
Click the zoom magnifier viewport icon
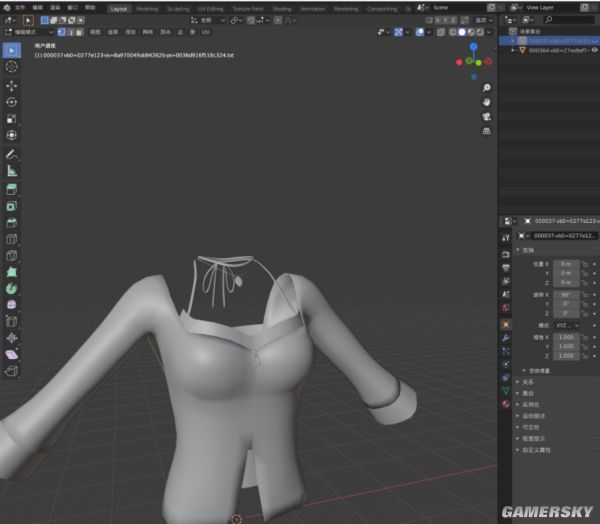click(x=486, y=88)
